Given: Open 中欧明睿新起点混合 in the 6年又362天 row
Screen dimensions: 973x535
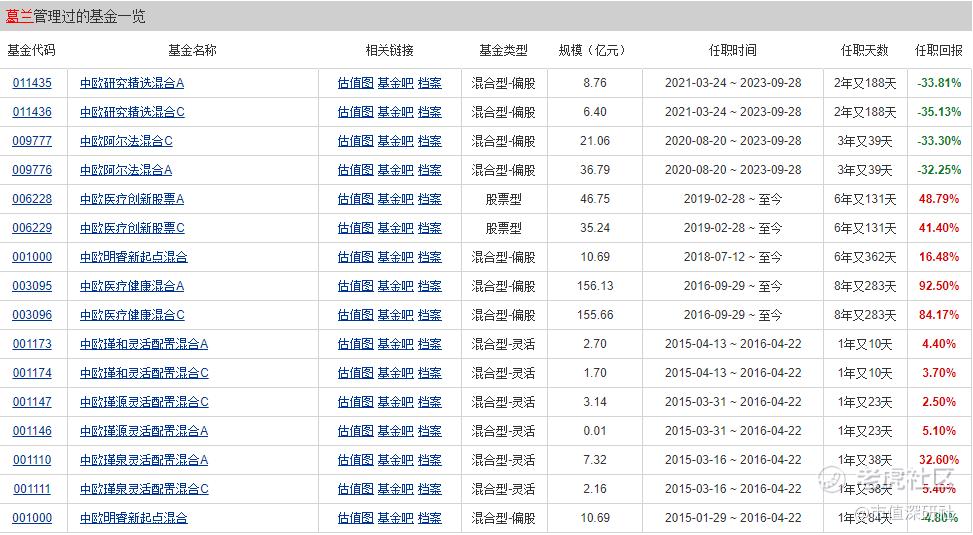Looking at the screenshot, I should (134, 257).
